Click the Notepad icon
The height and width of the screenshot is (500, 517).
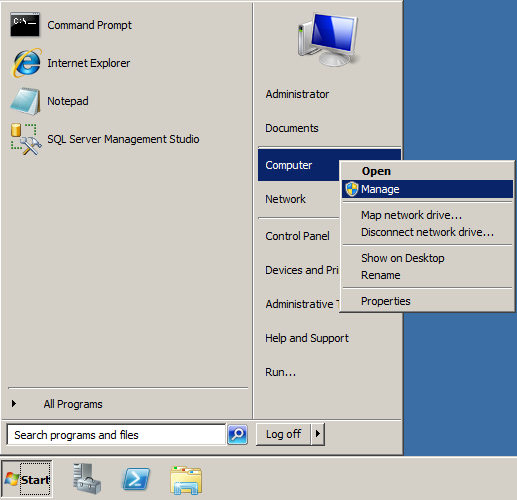pyautogui.click(x=26, y=101)
